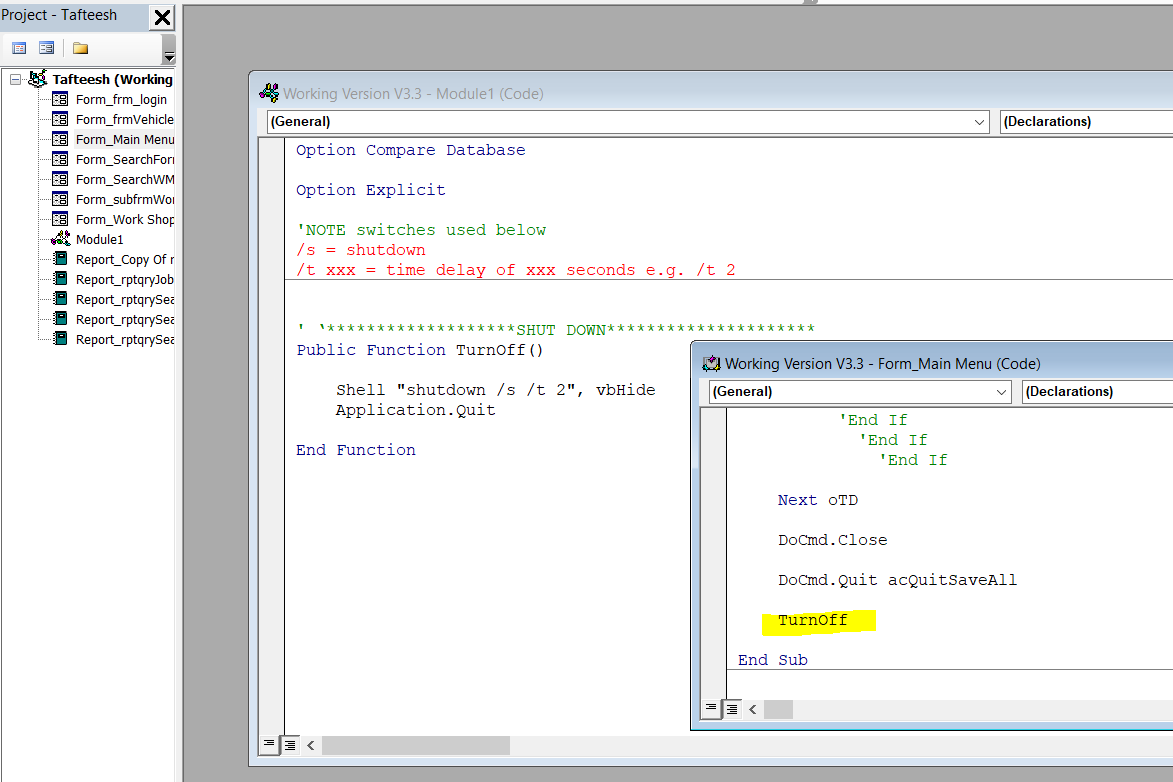Select Form_Work Shop form icon
The width and height of the screenshot is (1173, 782).
(60, 219)
